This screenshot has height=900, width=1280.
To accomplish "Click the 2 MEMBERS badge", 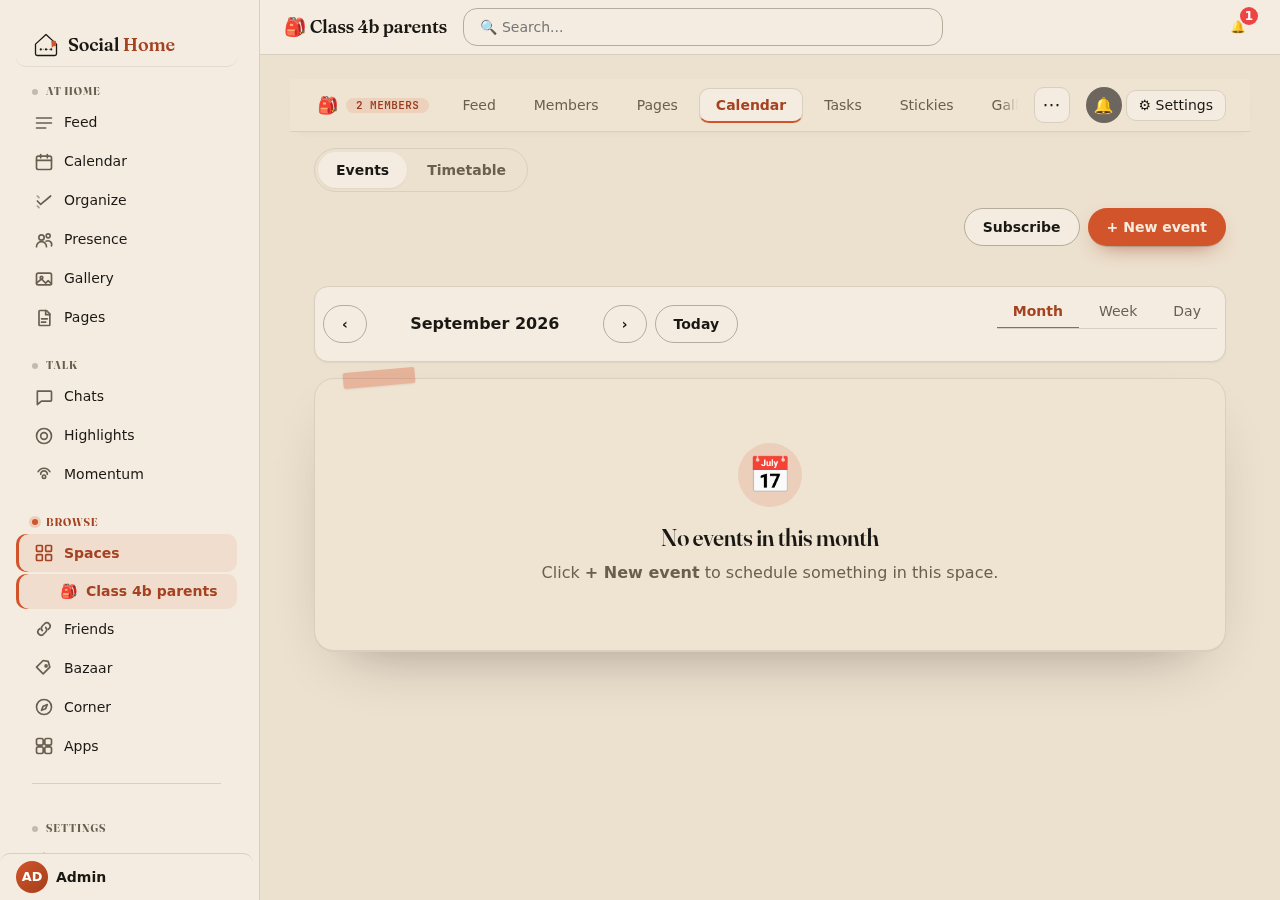I will pyautogui.click(x=387, y=105).
